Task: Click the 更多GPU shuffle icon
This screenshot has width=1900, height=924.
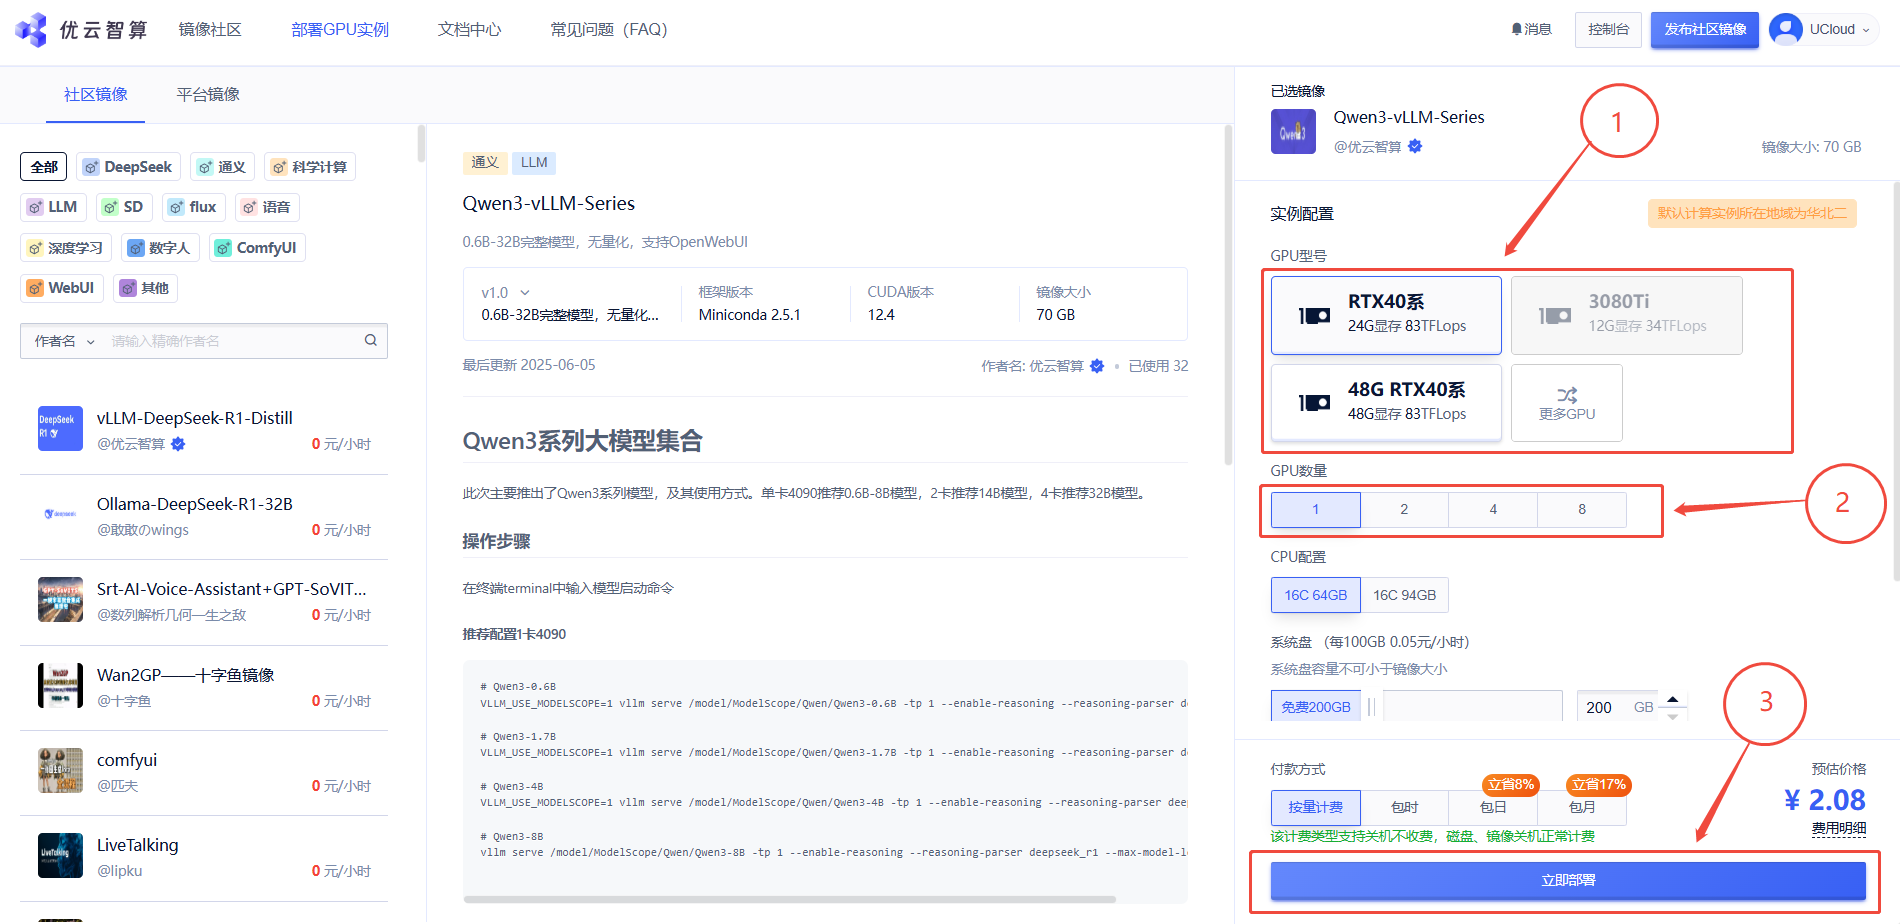Action: point(1567,394)
